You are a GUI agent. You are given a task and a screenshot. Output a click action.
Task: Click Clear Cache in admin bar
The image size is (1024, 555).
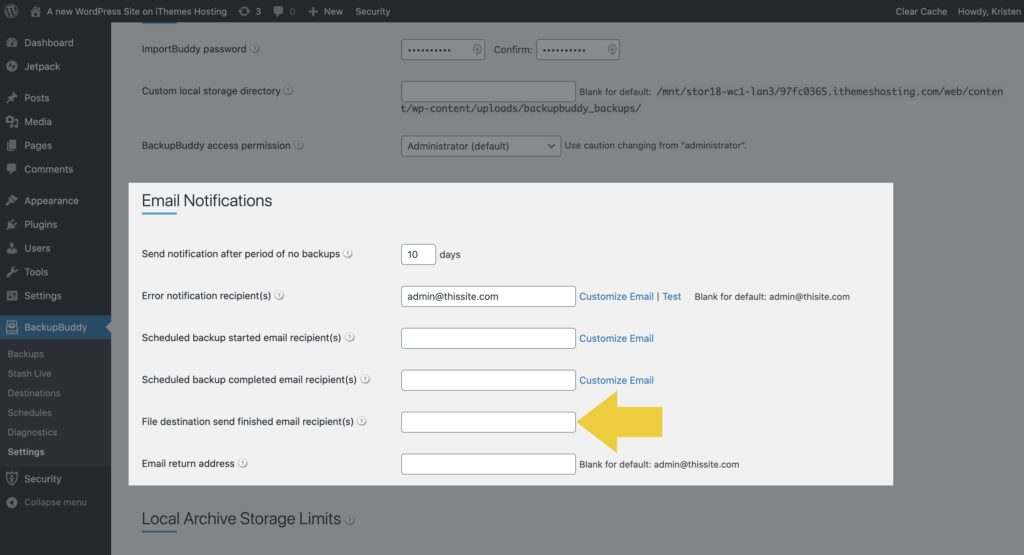(921, 11)
